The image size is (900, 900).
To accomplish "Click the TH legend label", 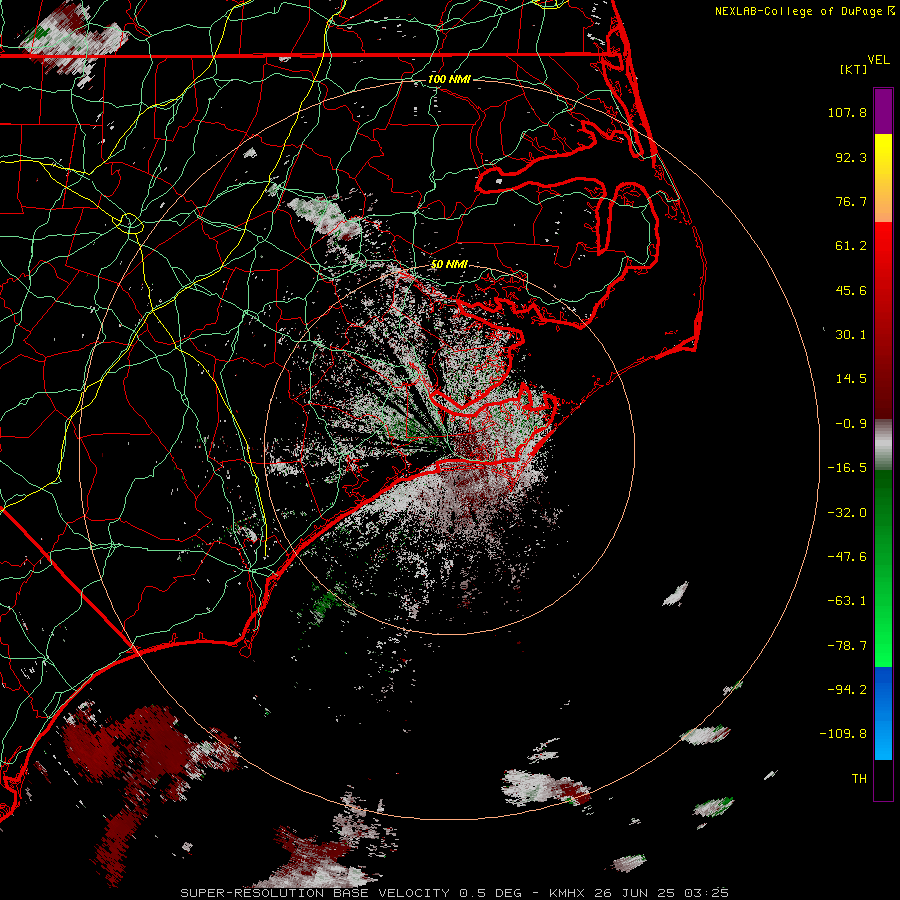I will (x=859, y=779).
